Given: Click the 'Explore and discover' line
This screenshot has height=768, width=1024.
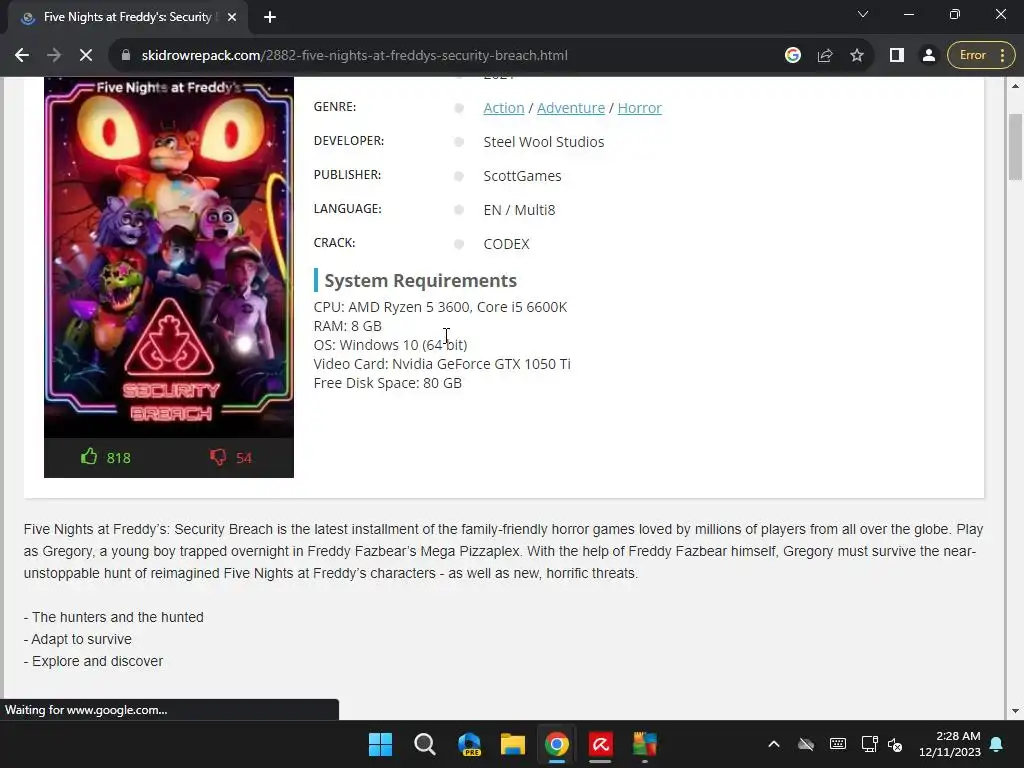Looking at the screenshot, I should click(x=93, y=661).
